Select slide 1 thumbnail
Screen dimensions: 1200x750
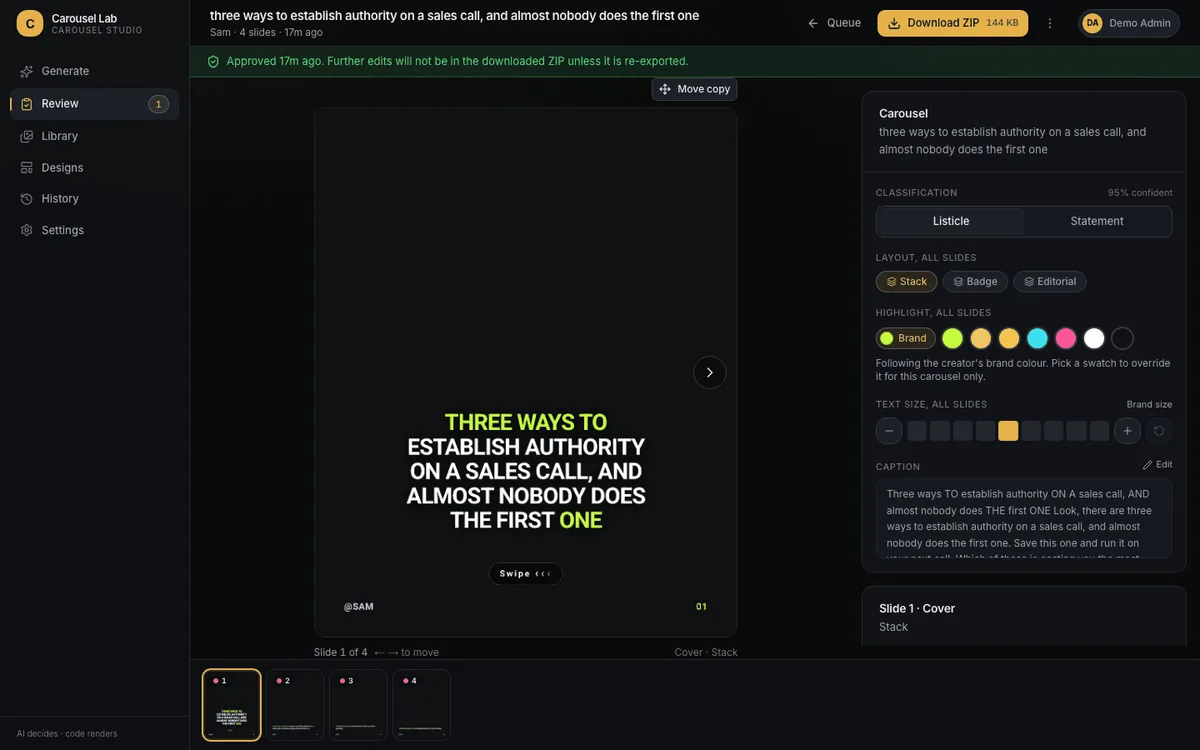[x=231, y=705]
